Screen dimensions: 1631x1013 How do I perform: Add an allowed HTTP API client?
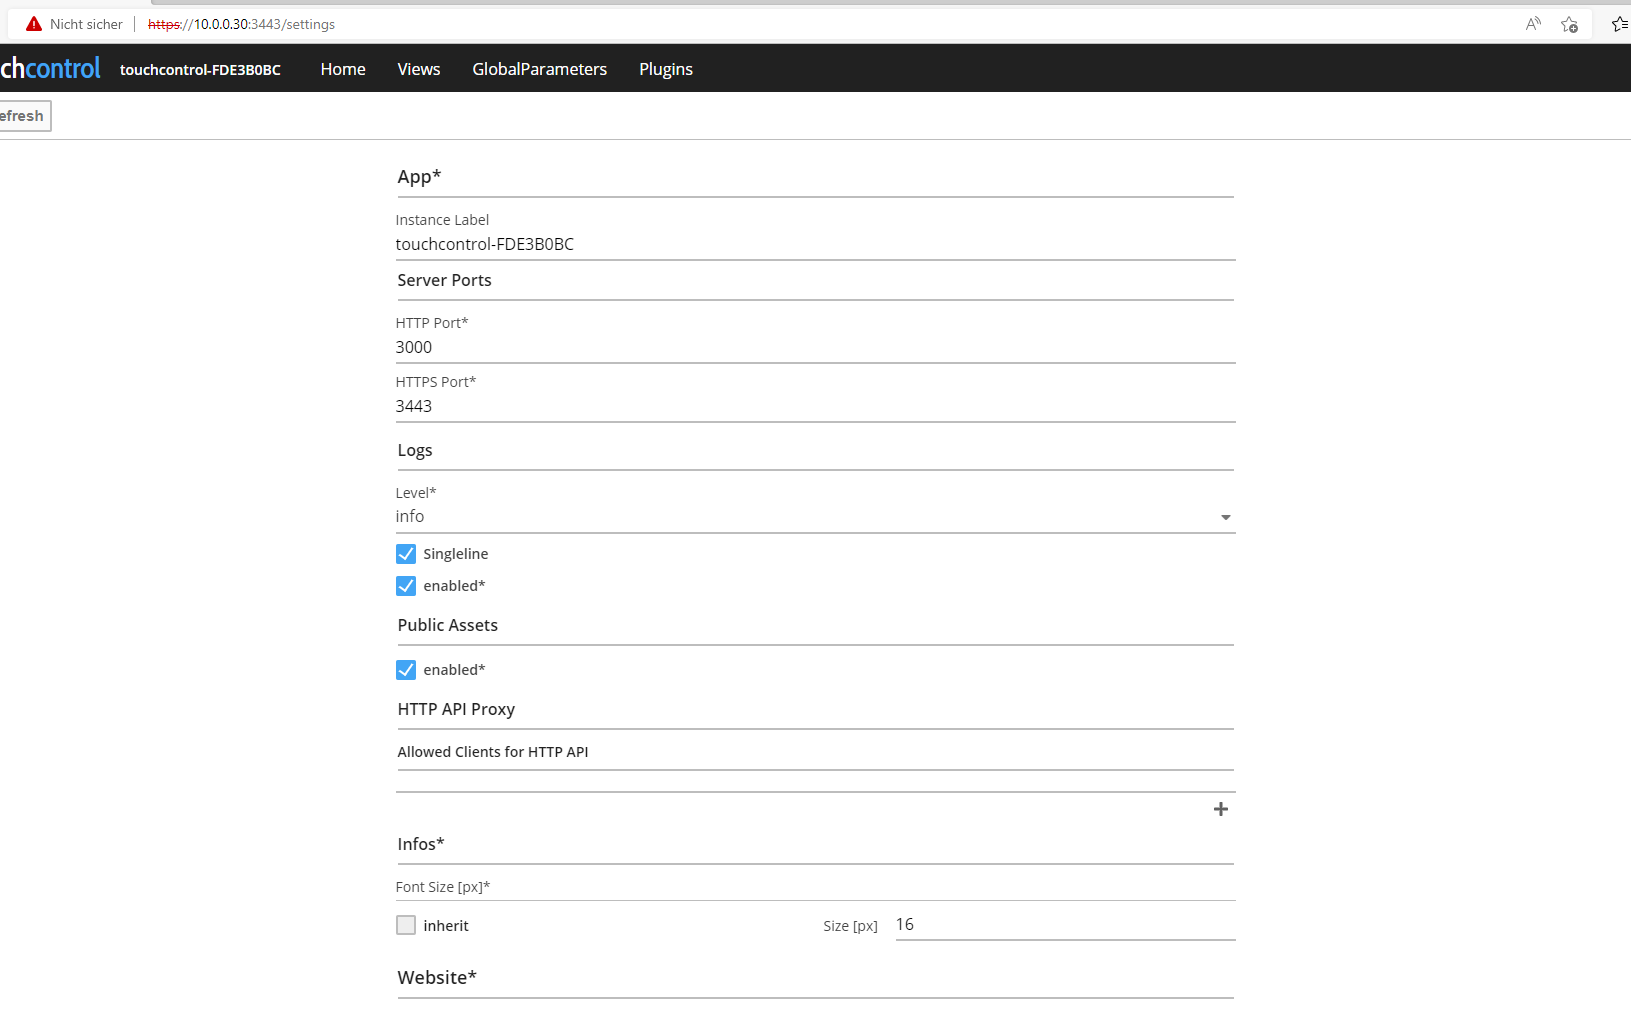tap(1220, 809)
